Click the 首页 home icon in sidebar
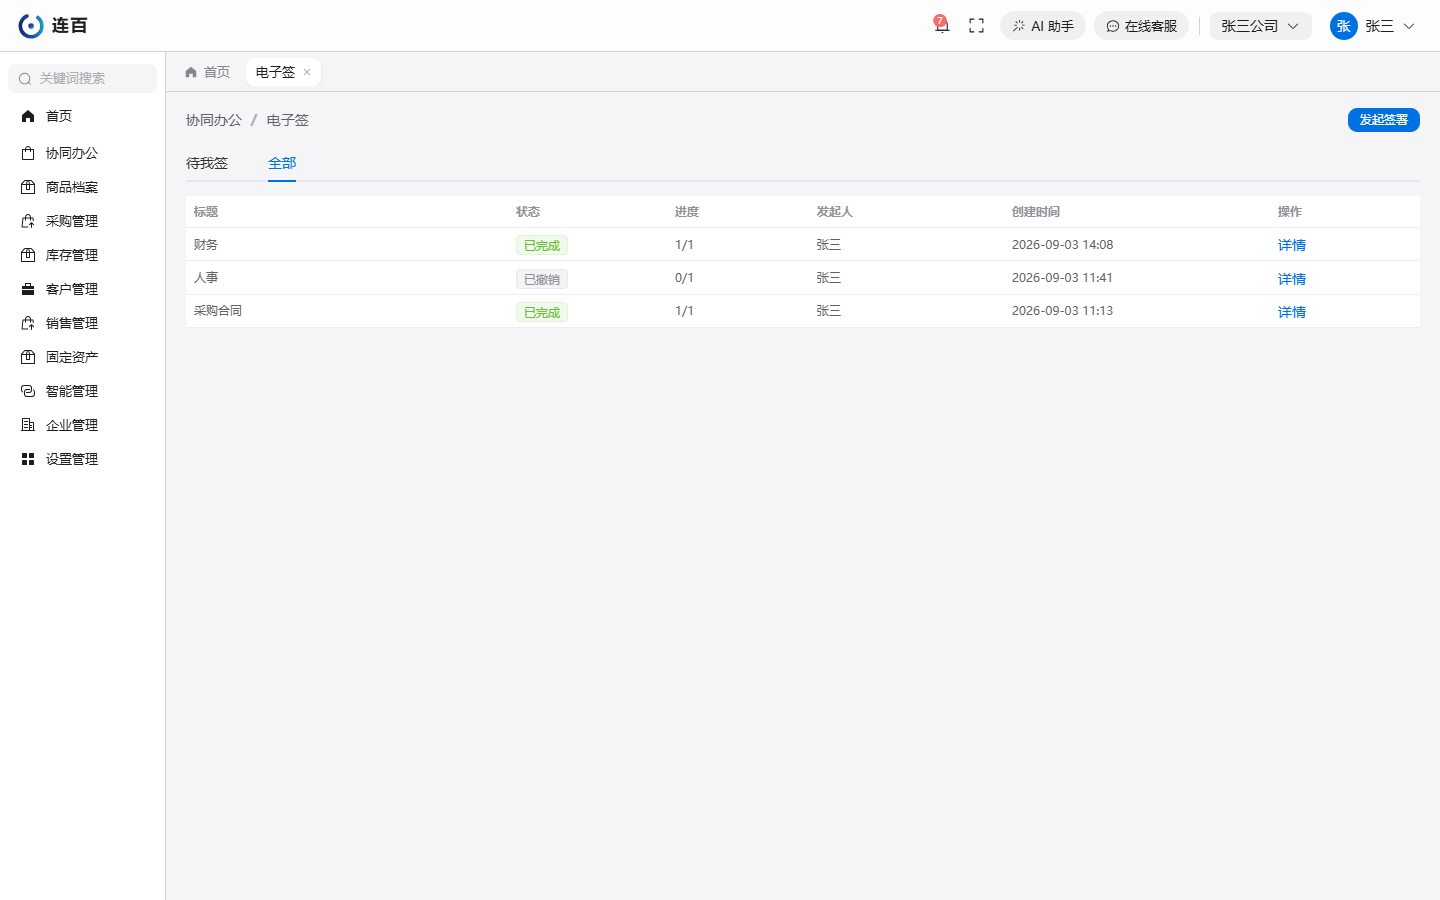Screen dimensions: 1440x900 click(x=28, y=117)
